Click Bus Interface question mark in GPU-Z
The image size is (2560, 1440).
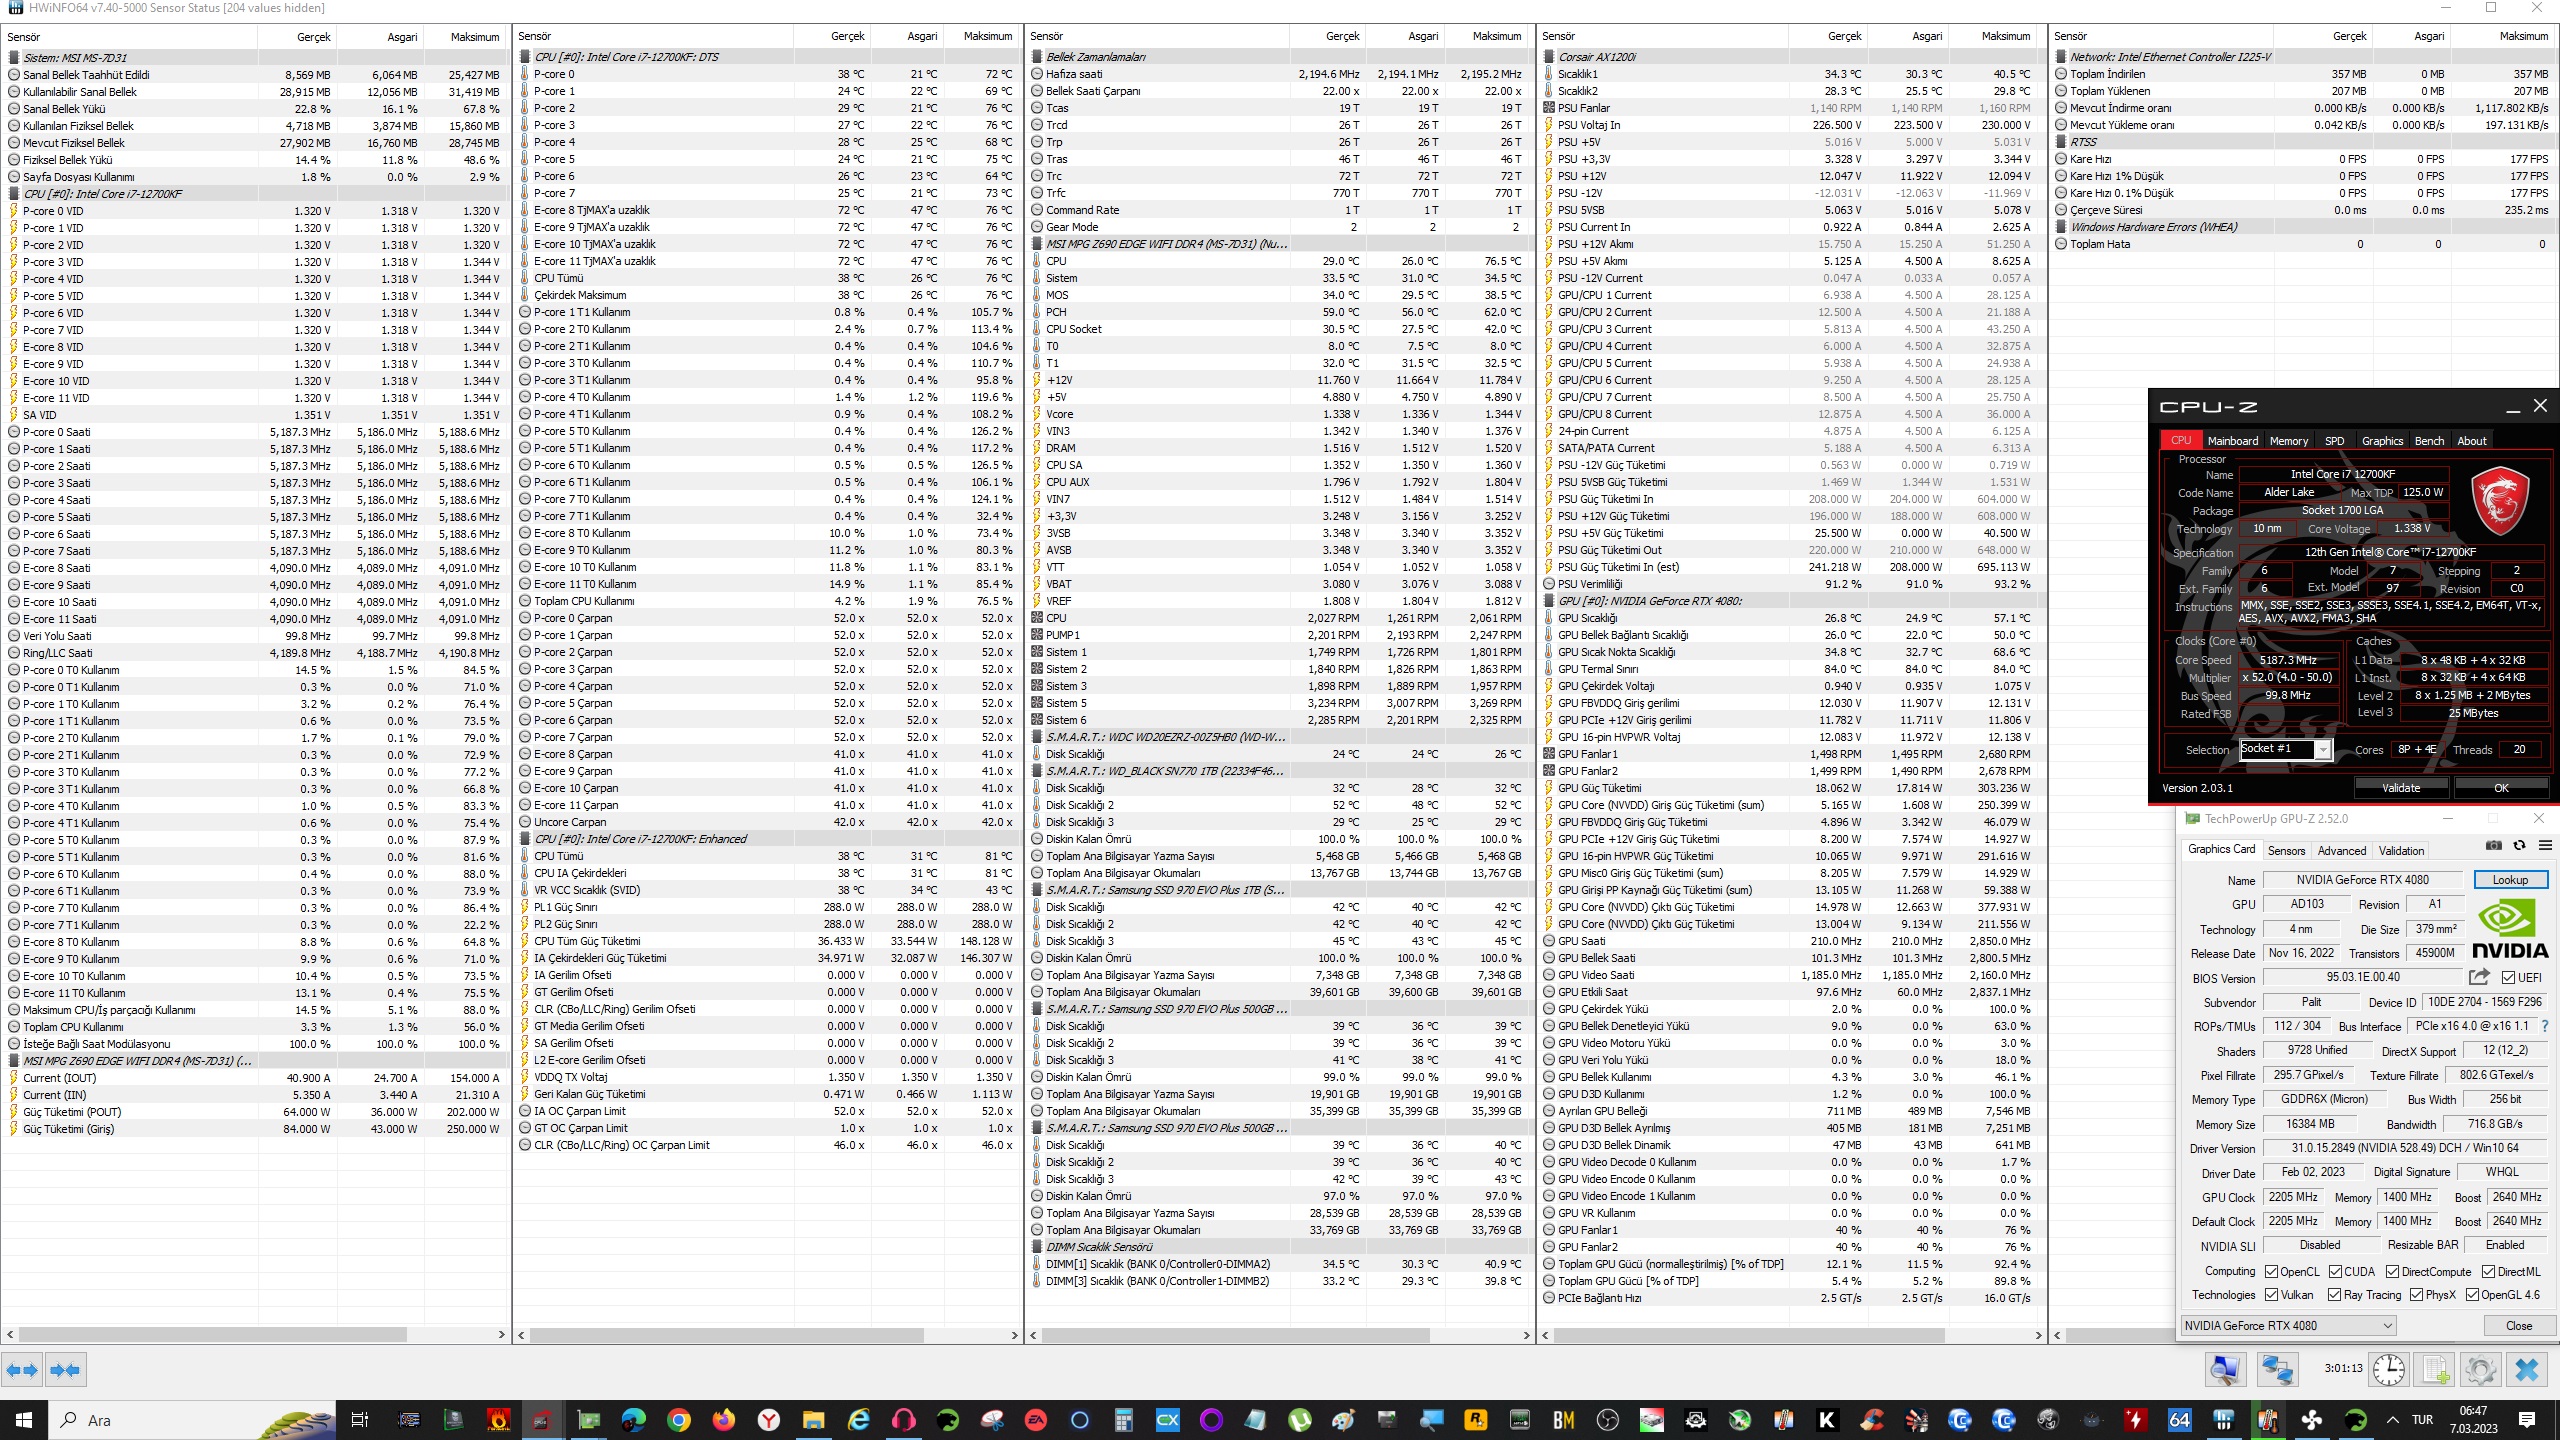(2545, 1026)
